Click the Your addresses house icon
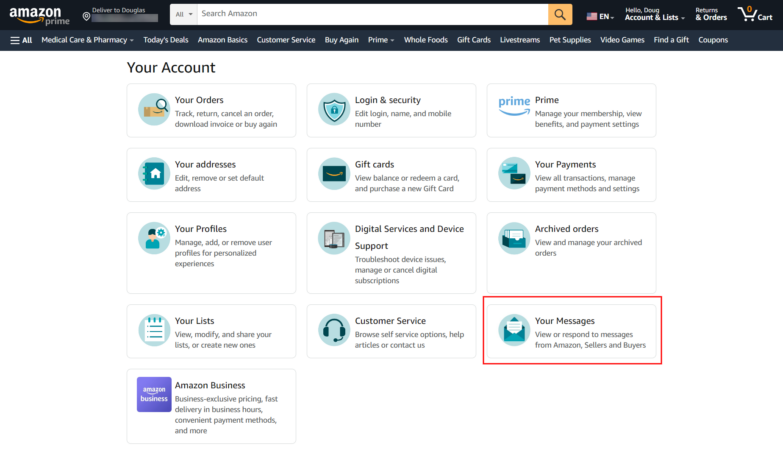Viewport: 783px width, 457px height. click(154, 174)
